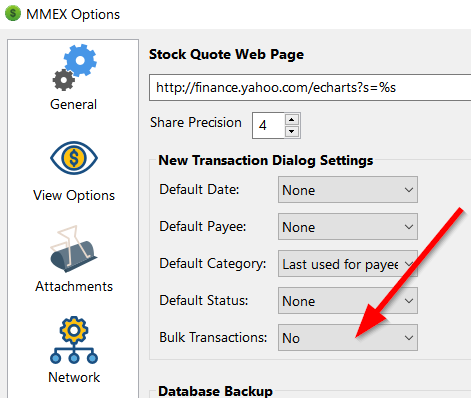Open the Default Status dropdown
This screenshot has height=398, width=471.
point(348,301)
